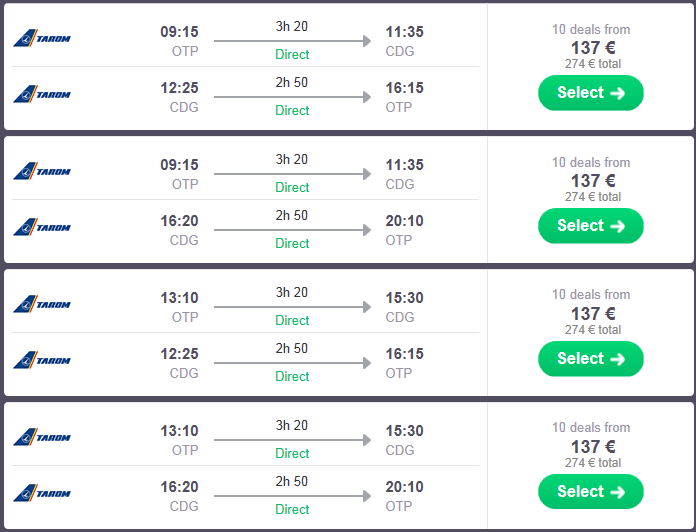Screen dimensions: 696x532
Task: Select the fourth deal: 13:10 out, 16:20 return
Action: pyautogui.click(x=590, y=492)
